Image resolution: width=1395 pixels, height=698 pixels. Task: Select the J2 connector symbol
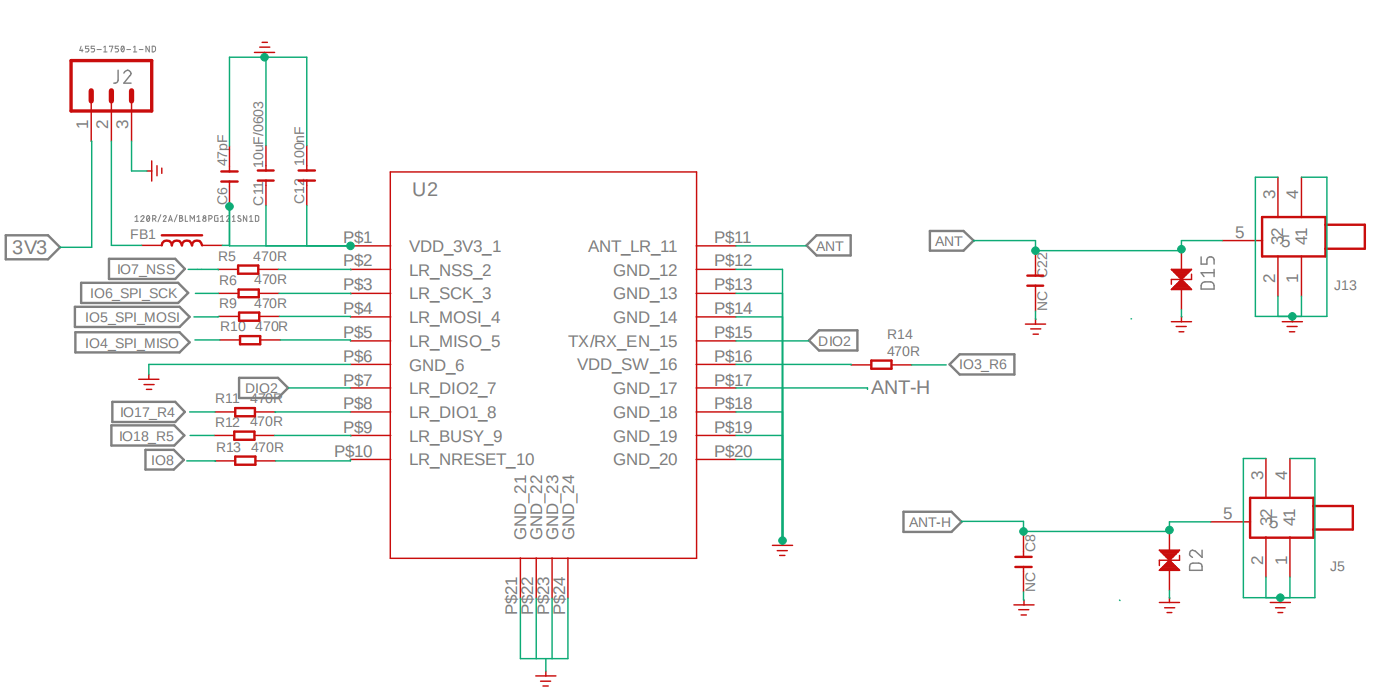pos(111,85)
